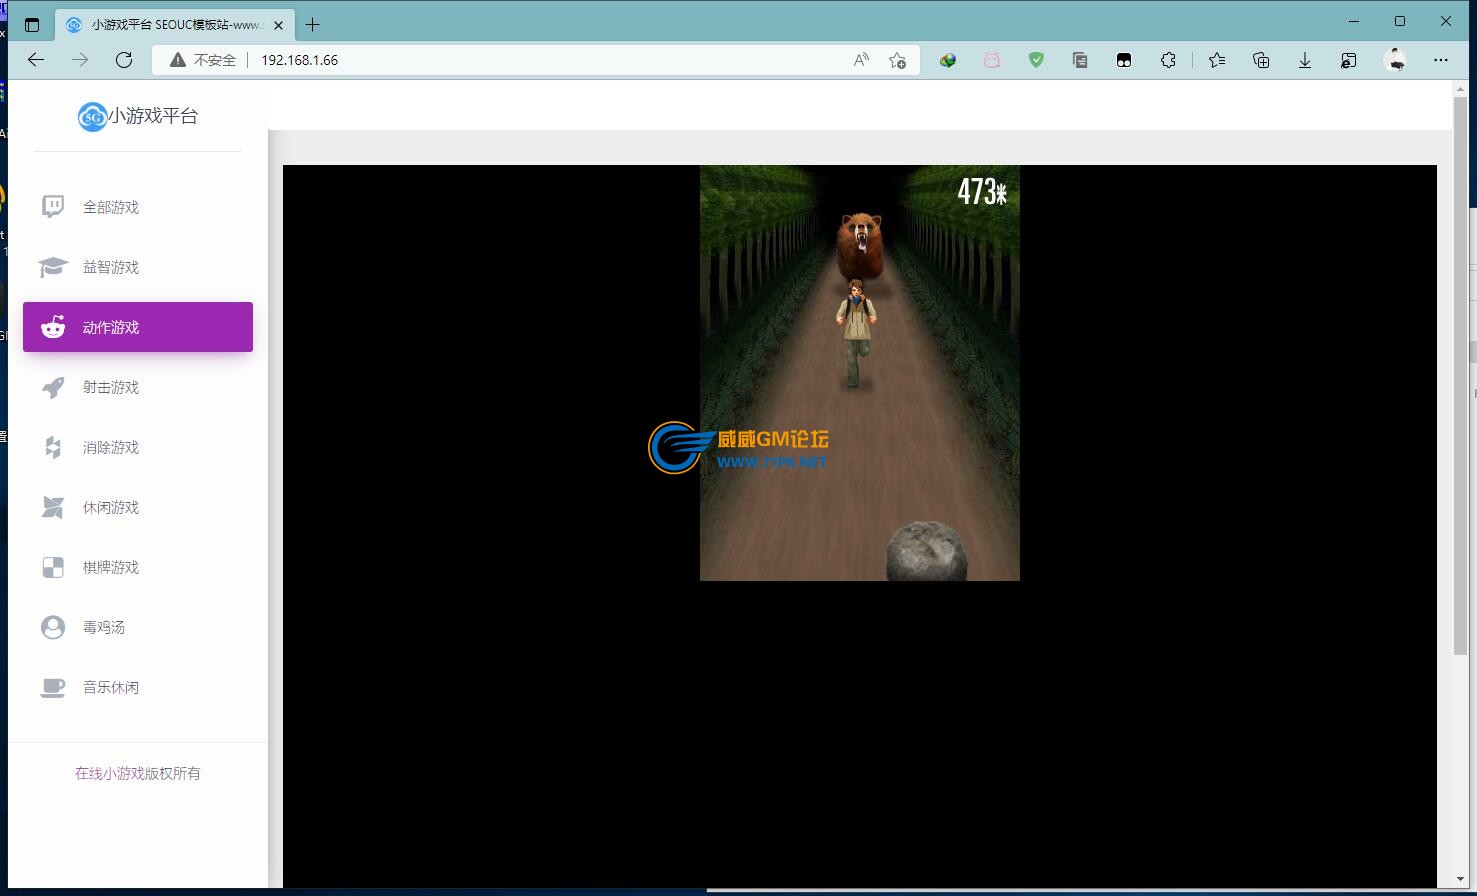This screenshot has width=1477, height=896.
Task: Go back with the browser back arrow
Action: tap(36, 60)
